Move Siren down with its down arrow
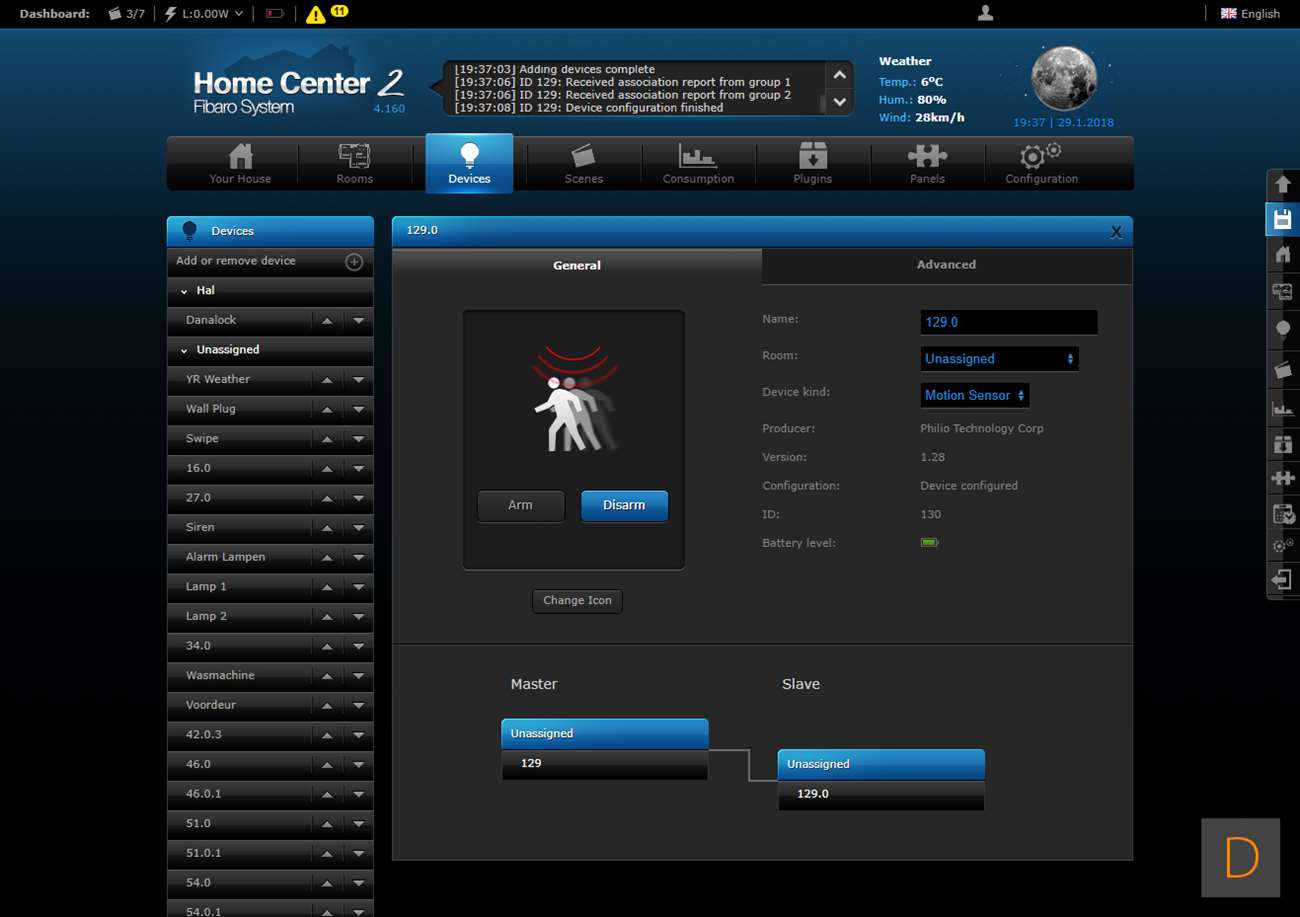The height and width of the screenshot is (917, 1300). tap(358, 528)
